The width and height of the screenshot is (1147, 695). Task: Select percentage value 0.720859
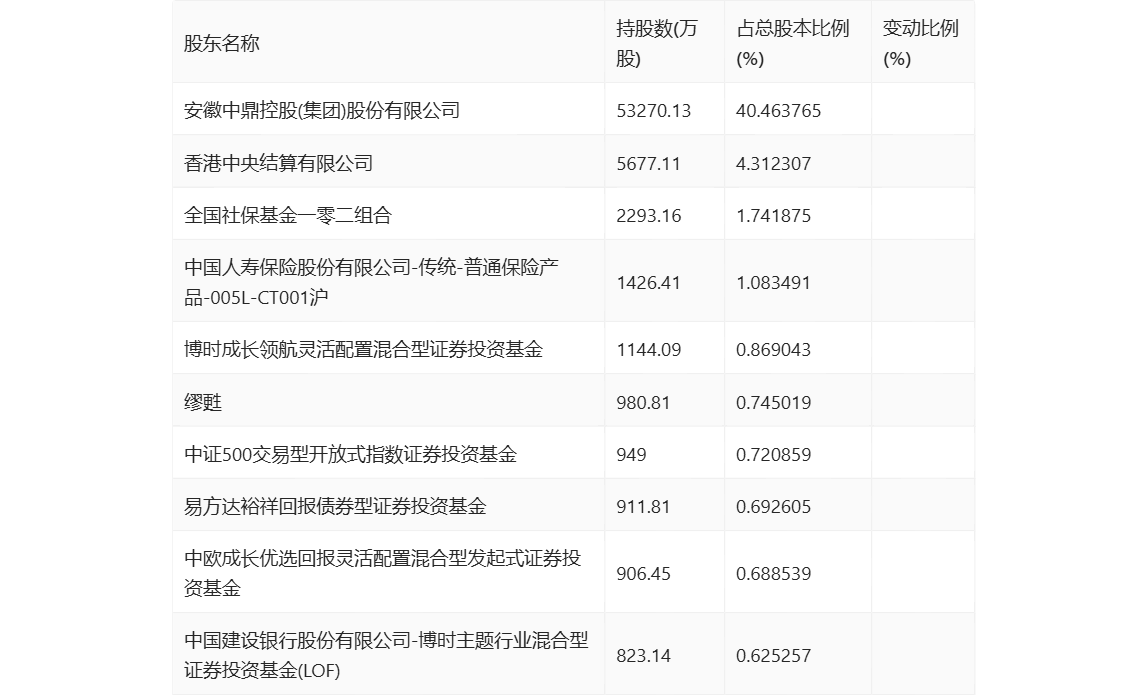(x=773, y=454)
